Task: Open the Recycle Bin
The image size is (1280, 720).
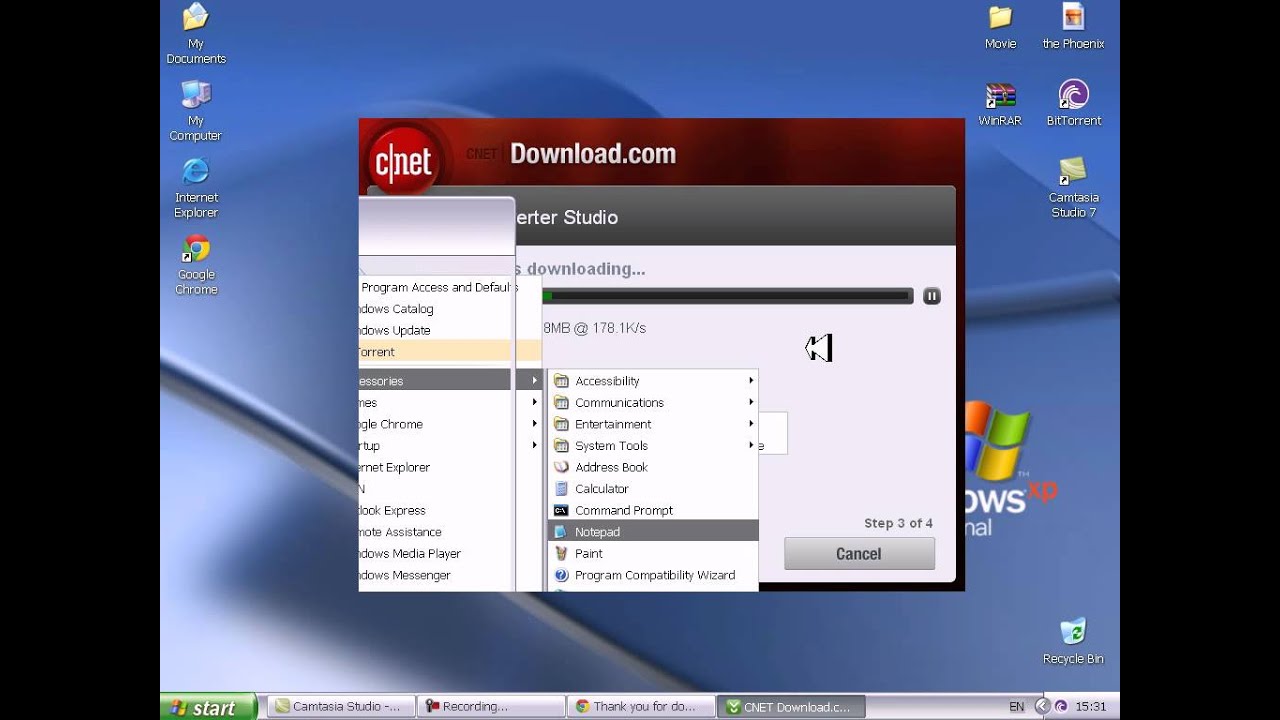Action: [x=1073, y=641]
